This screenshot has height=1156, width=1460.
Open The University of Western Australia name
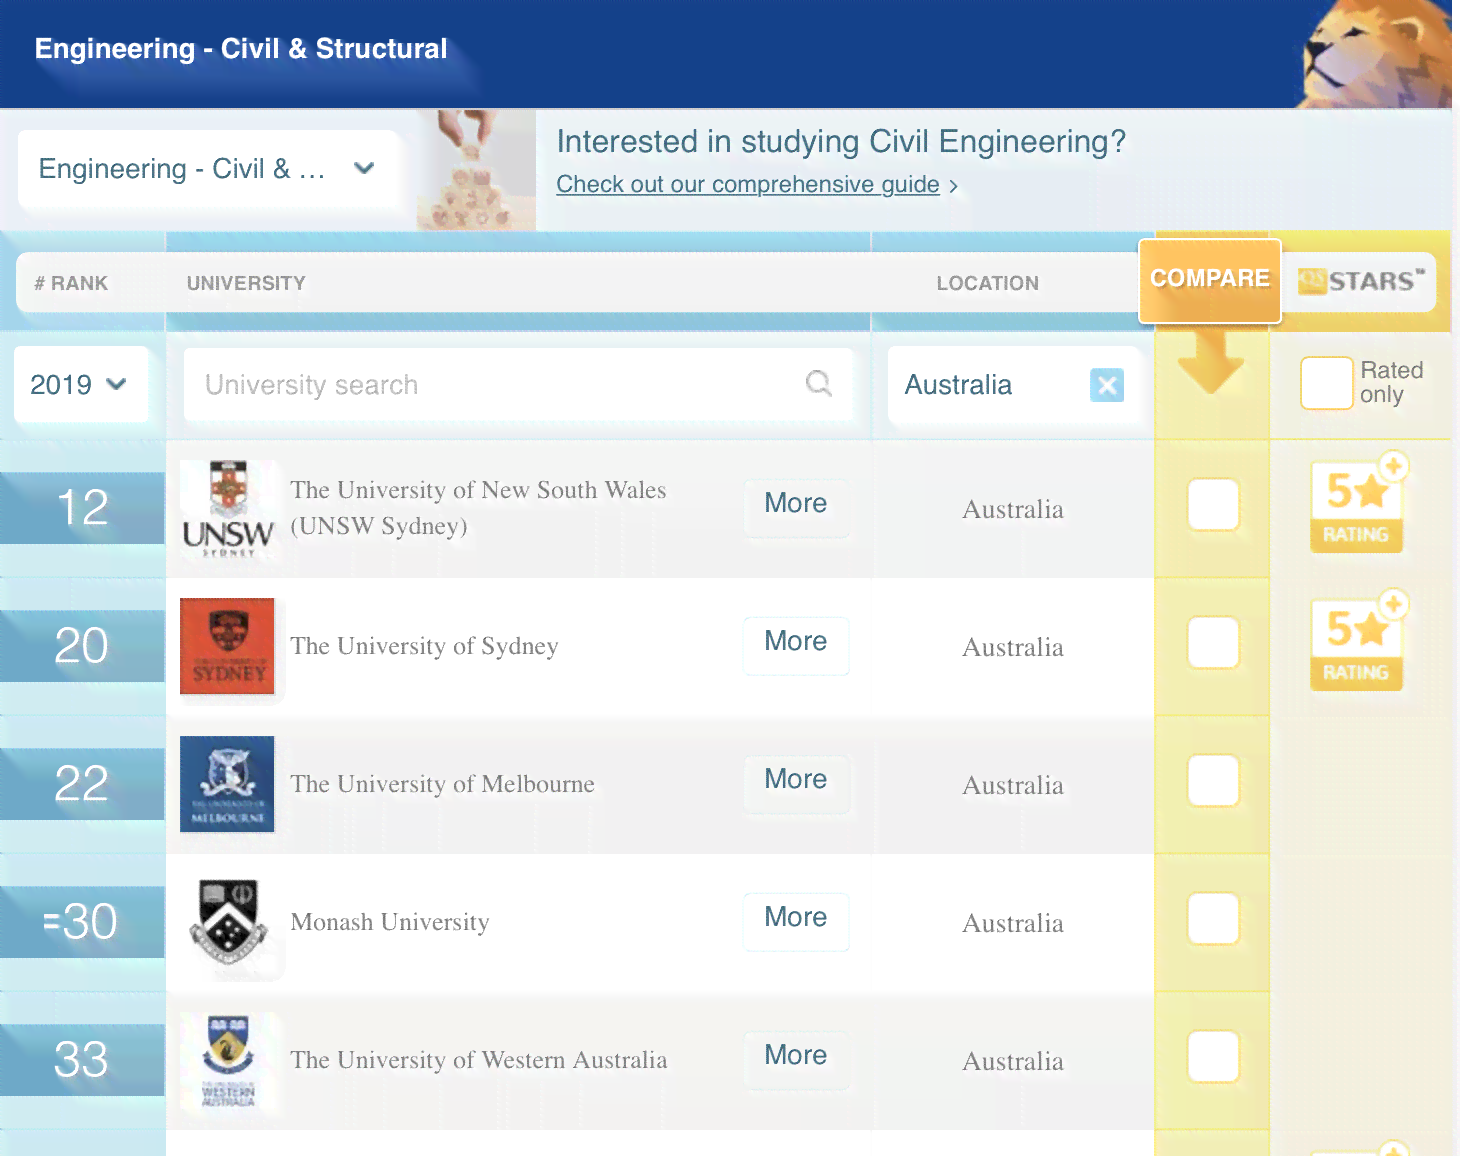pyautogui.click(x=478, y=1060)
